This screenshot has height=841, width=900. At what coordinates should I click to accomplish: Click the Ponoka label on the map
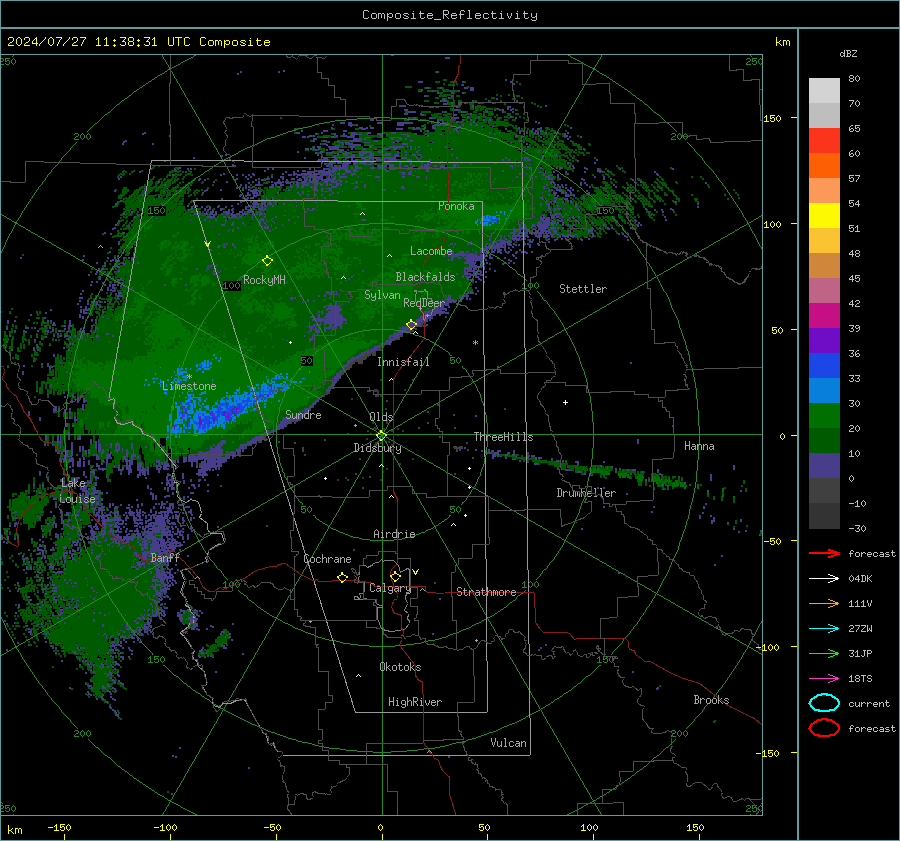(x=456, y=206)
